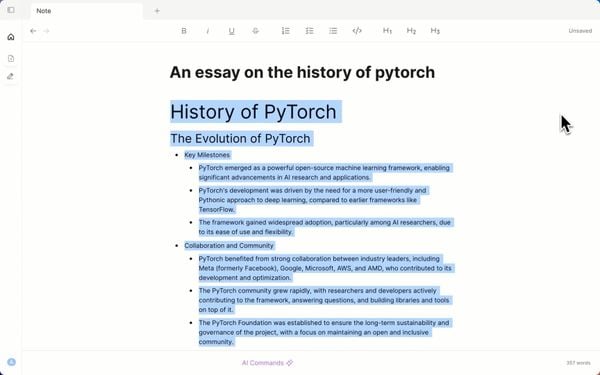Open the Home icon in the sidebar
Viewport: 600px width, 375px height.
click(x=11, y=37)
